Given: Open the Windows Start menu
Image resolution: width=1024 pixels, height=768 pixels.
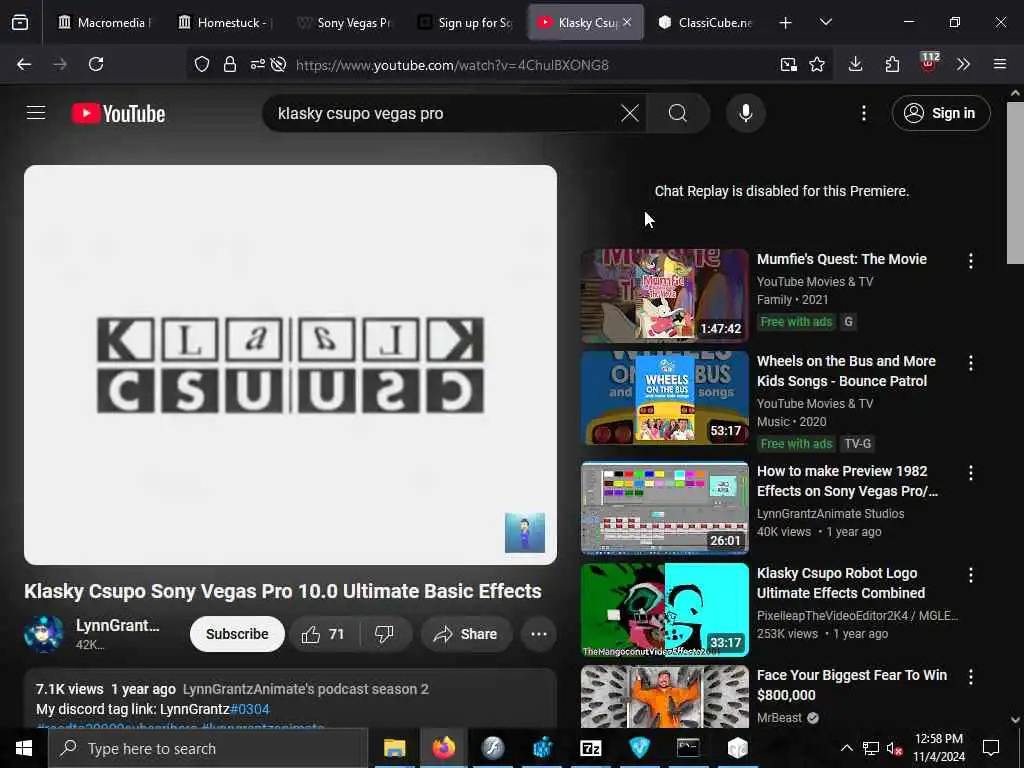Looking at the screenshot, I should [24, 748].
